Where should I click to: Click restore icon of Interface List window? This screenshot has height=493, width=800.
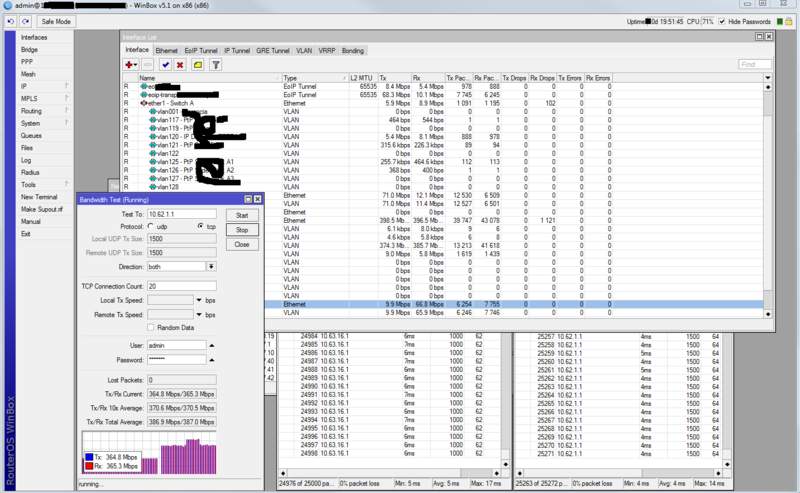(x=759, y=36)
